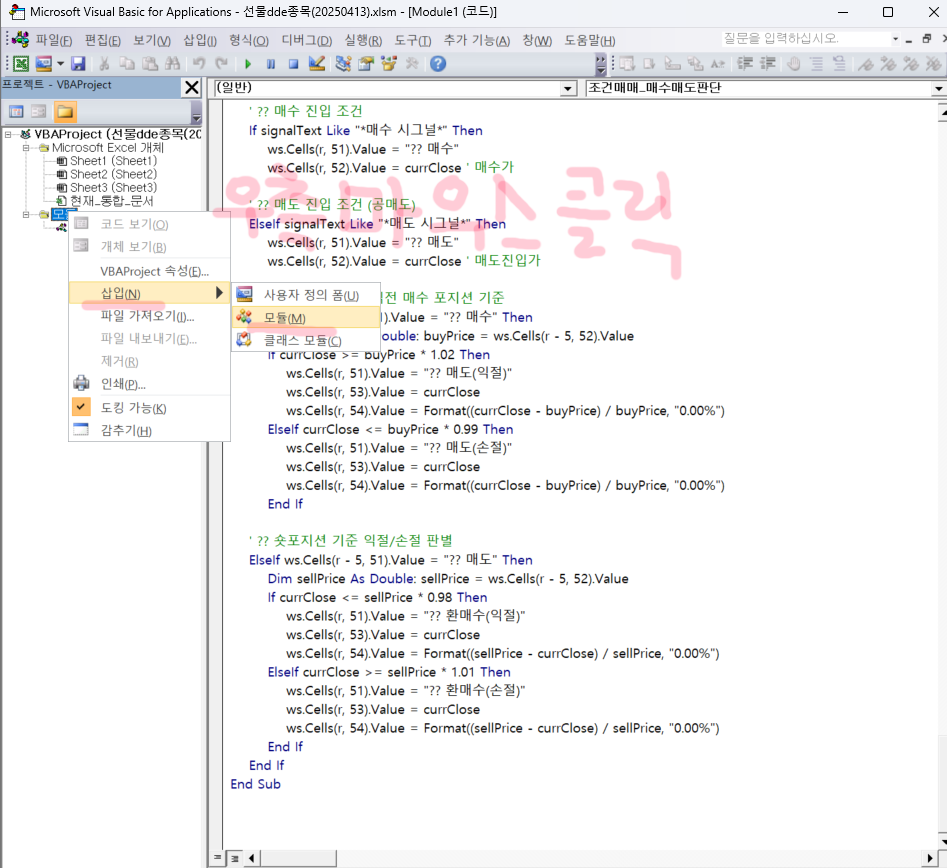The image size is (947, 868).
Task: Toggle Folders view in project panel
Action: click(65, 111)
